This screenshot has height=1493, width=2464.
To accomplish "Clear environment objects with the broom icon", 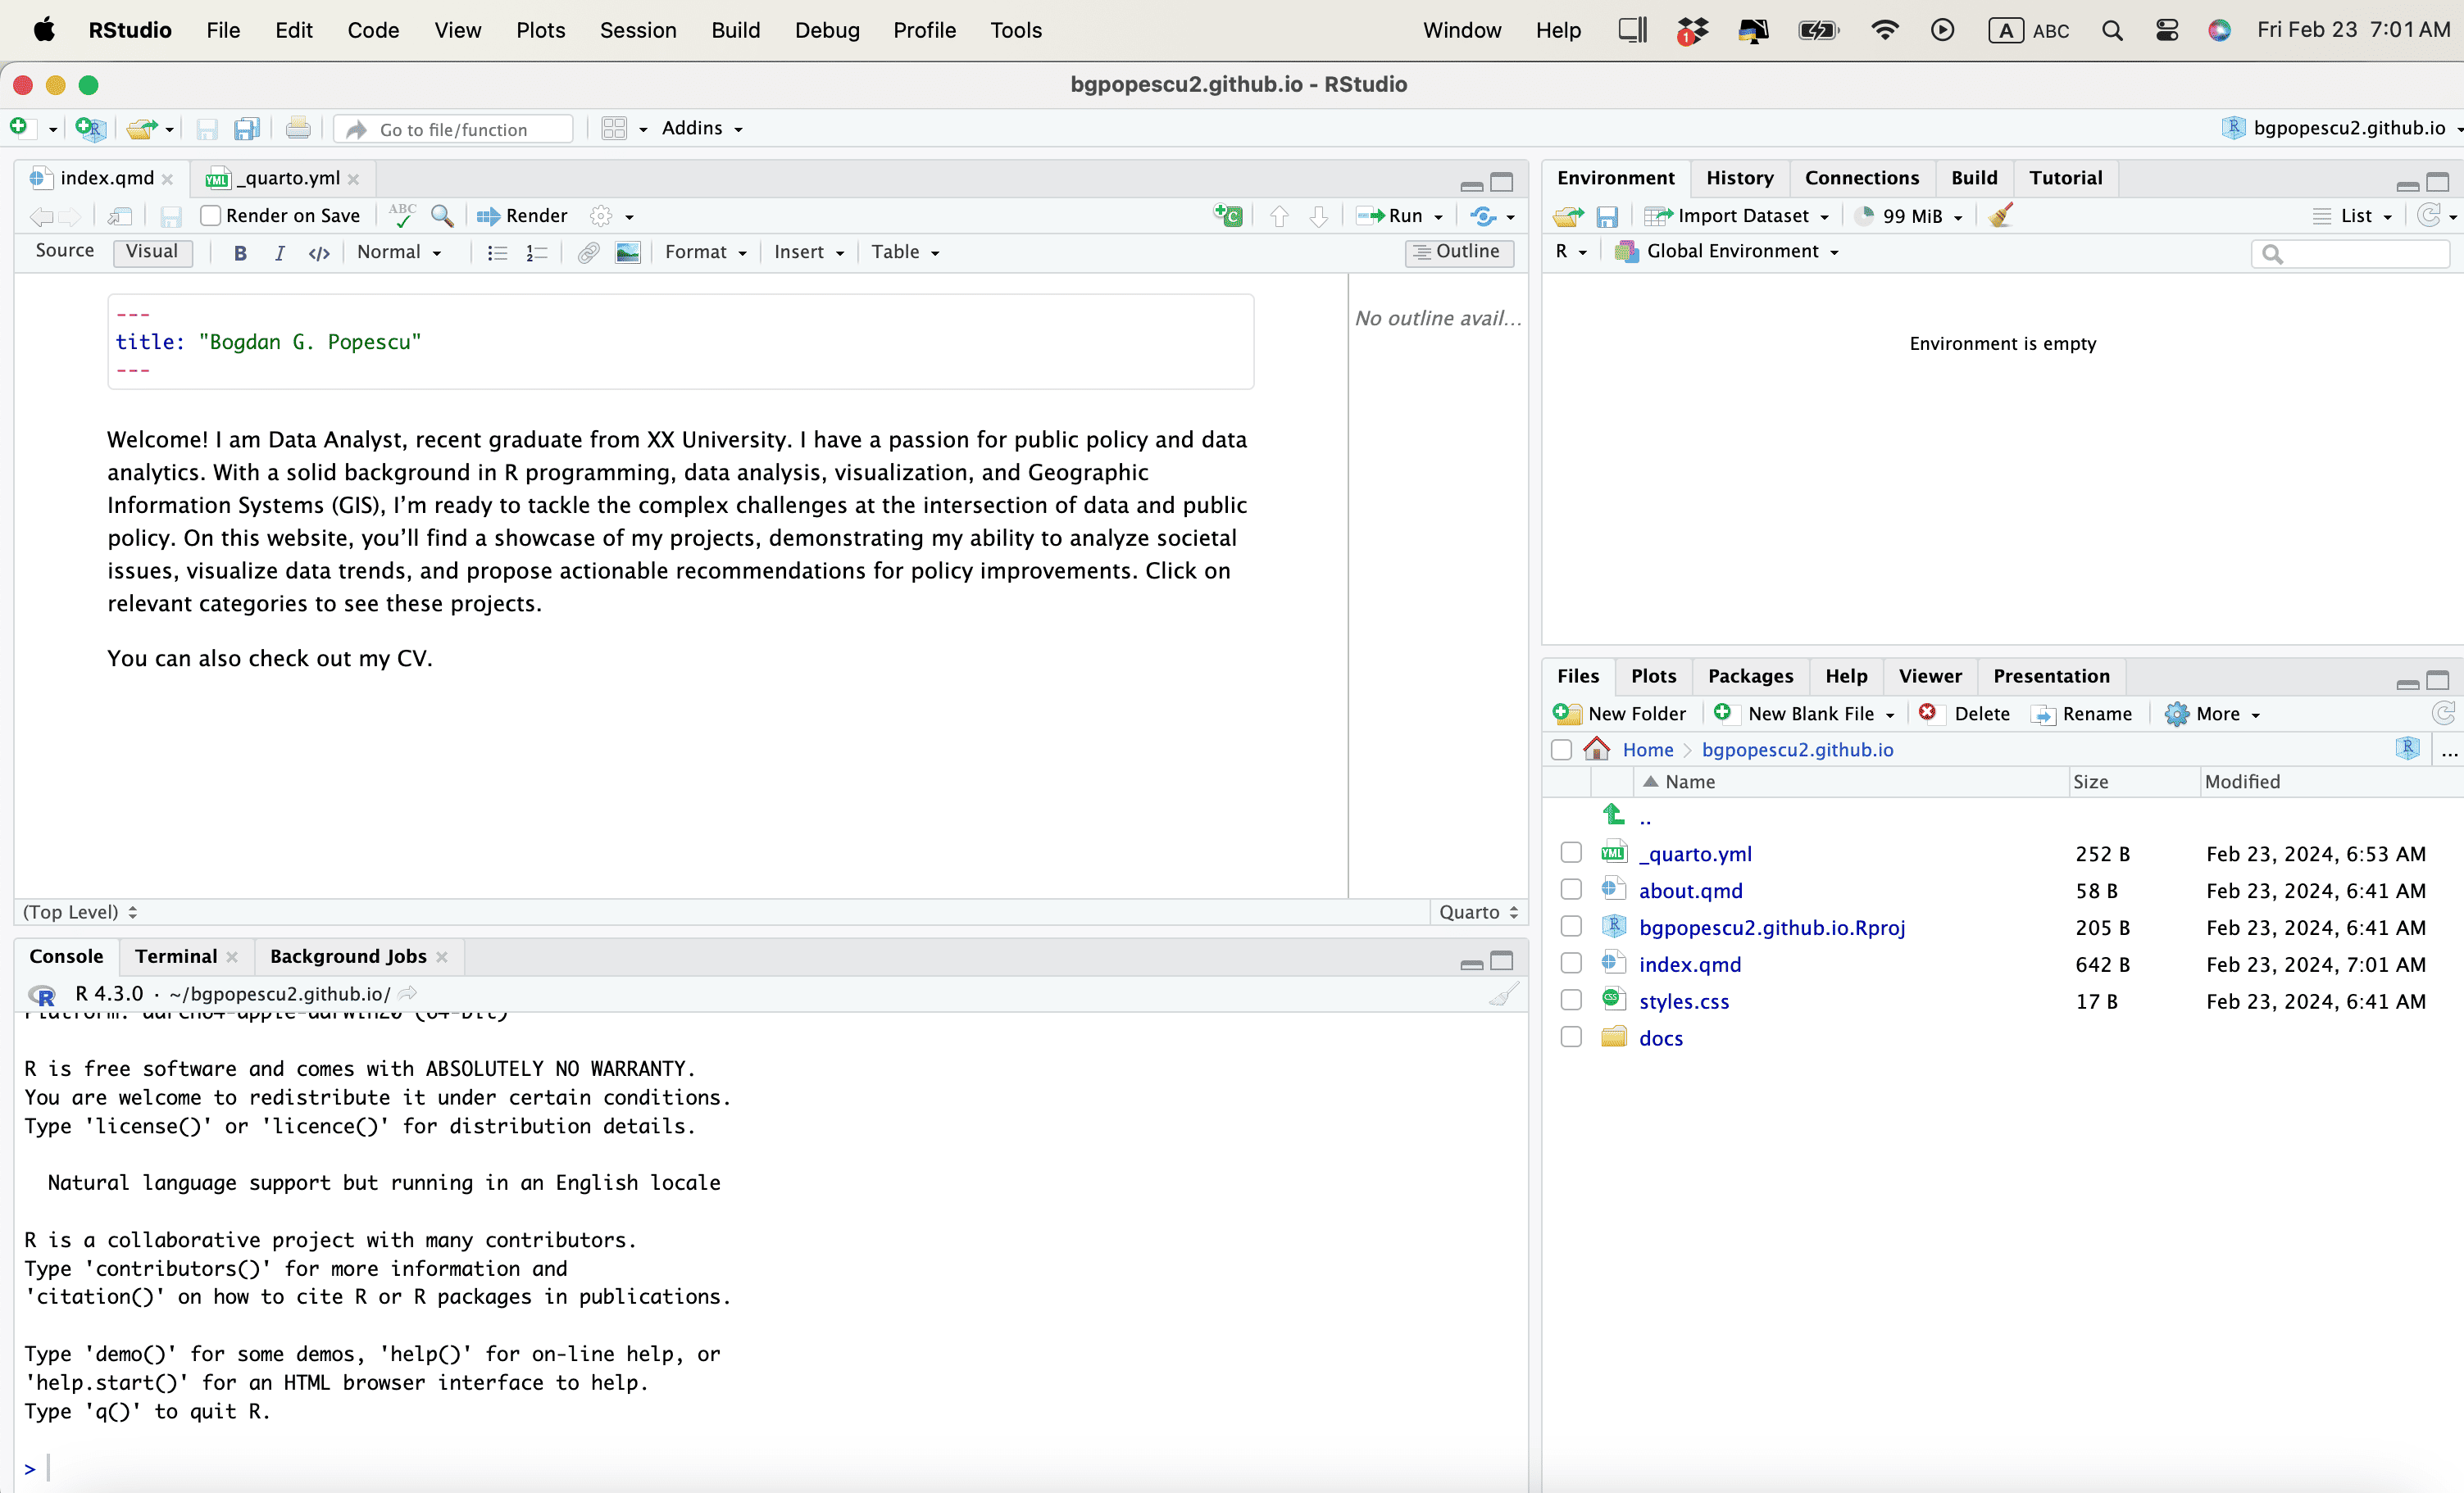I will [x=2001, y=216].
